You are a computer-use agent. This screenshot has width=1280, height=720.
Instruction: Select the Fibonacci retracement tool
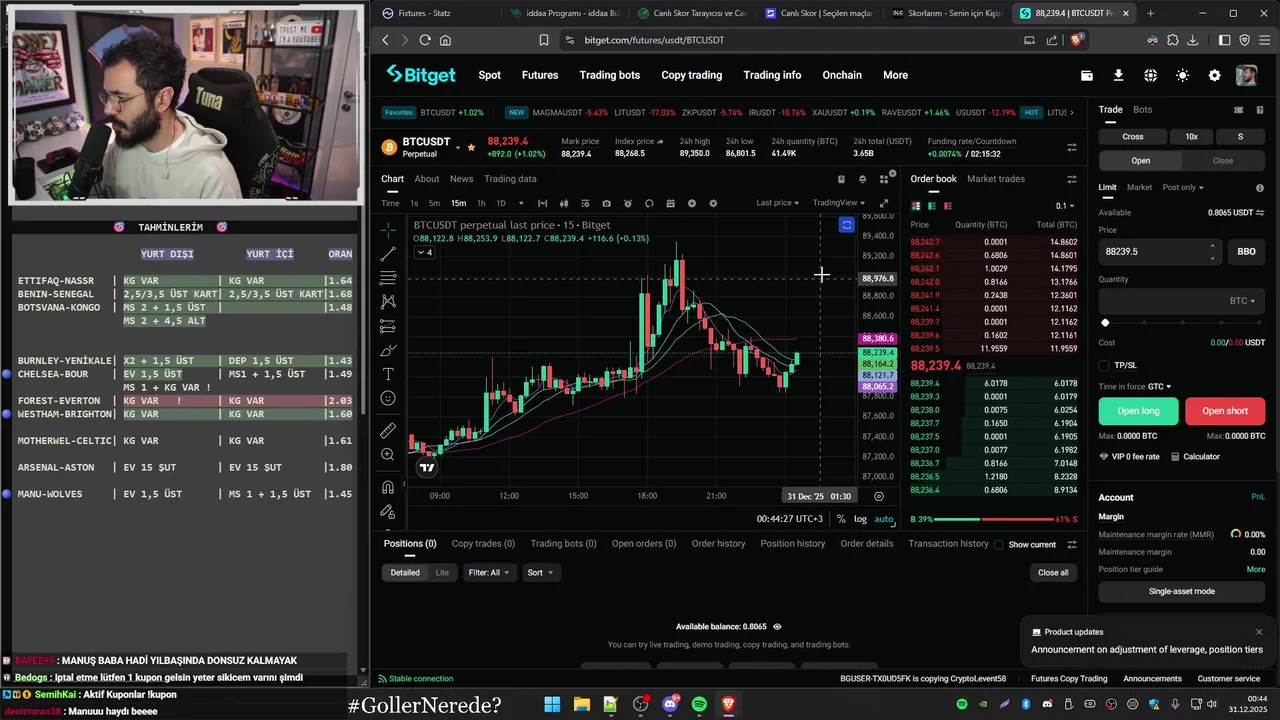388,277
